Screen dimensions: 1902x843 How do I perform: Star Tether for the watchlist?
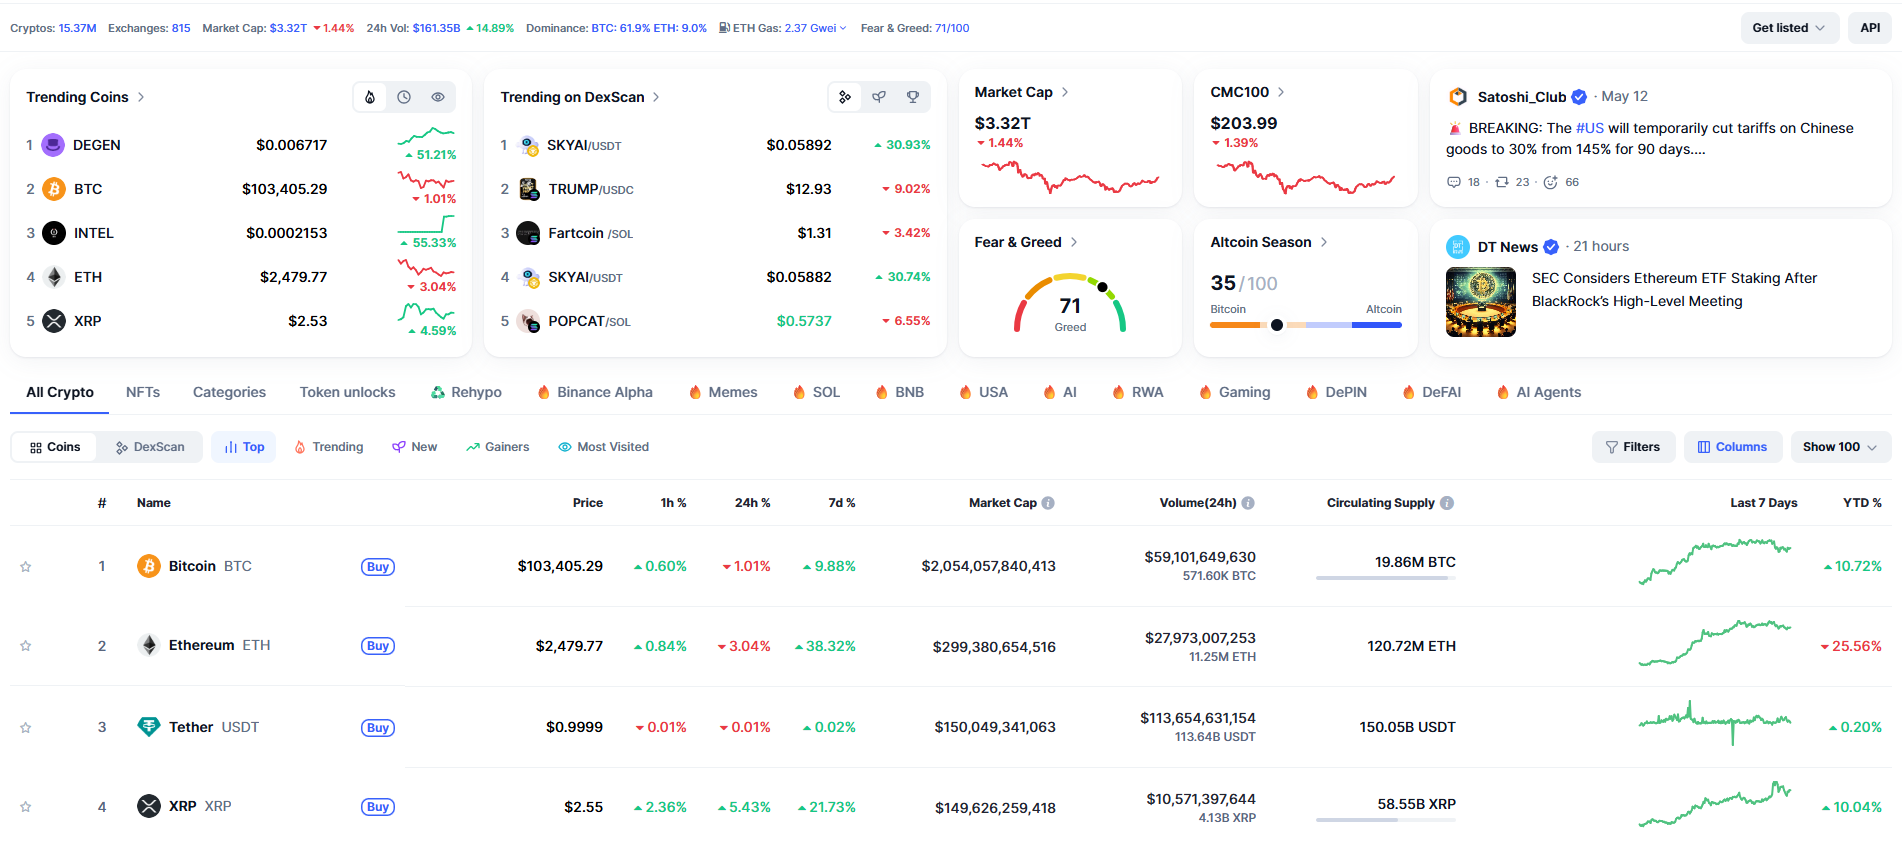26,728
